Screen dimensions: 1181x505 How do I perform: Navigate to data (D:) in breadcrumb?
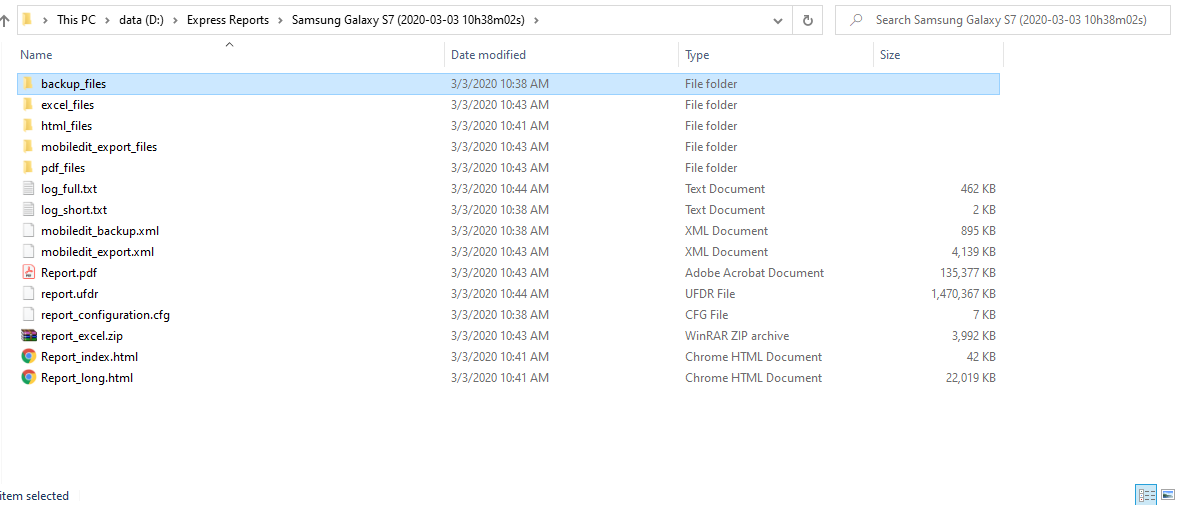(x=143, y=20)
